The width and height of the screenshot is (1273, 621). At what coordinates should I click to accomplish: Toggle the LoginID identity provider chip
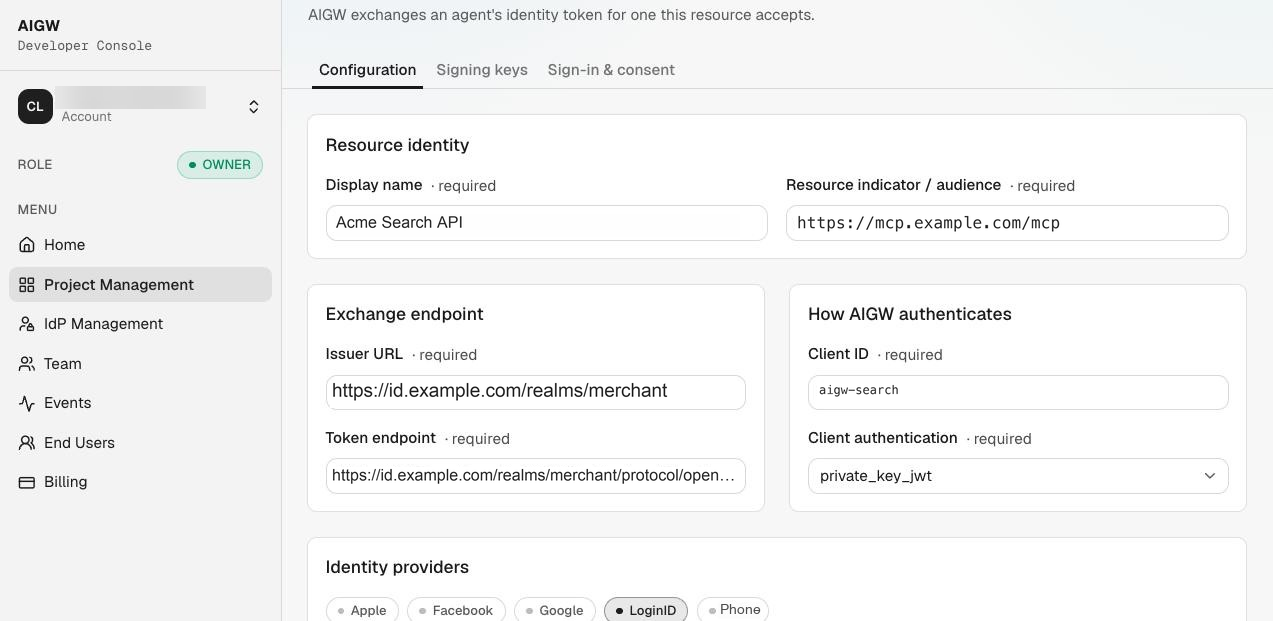646,610
